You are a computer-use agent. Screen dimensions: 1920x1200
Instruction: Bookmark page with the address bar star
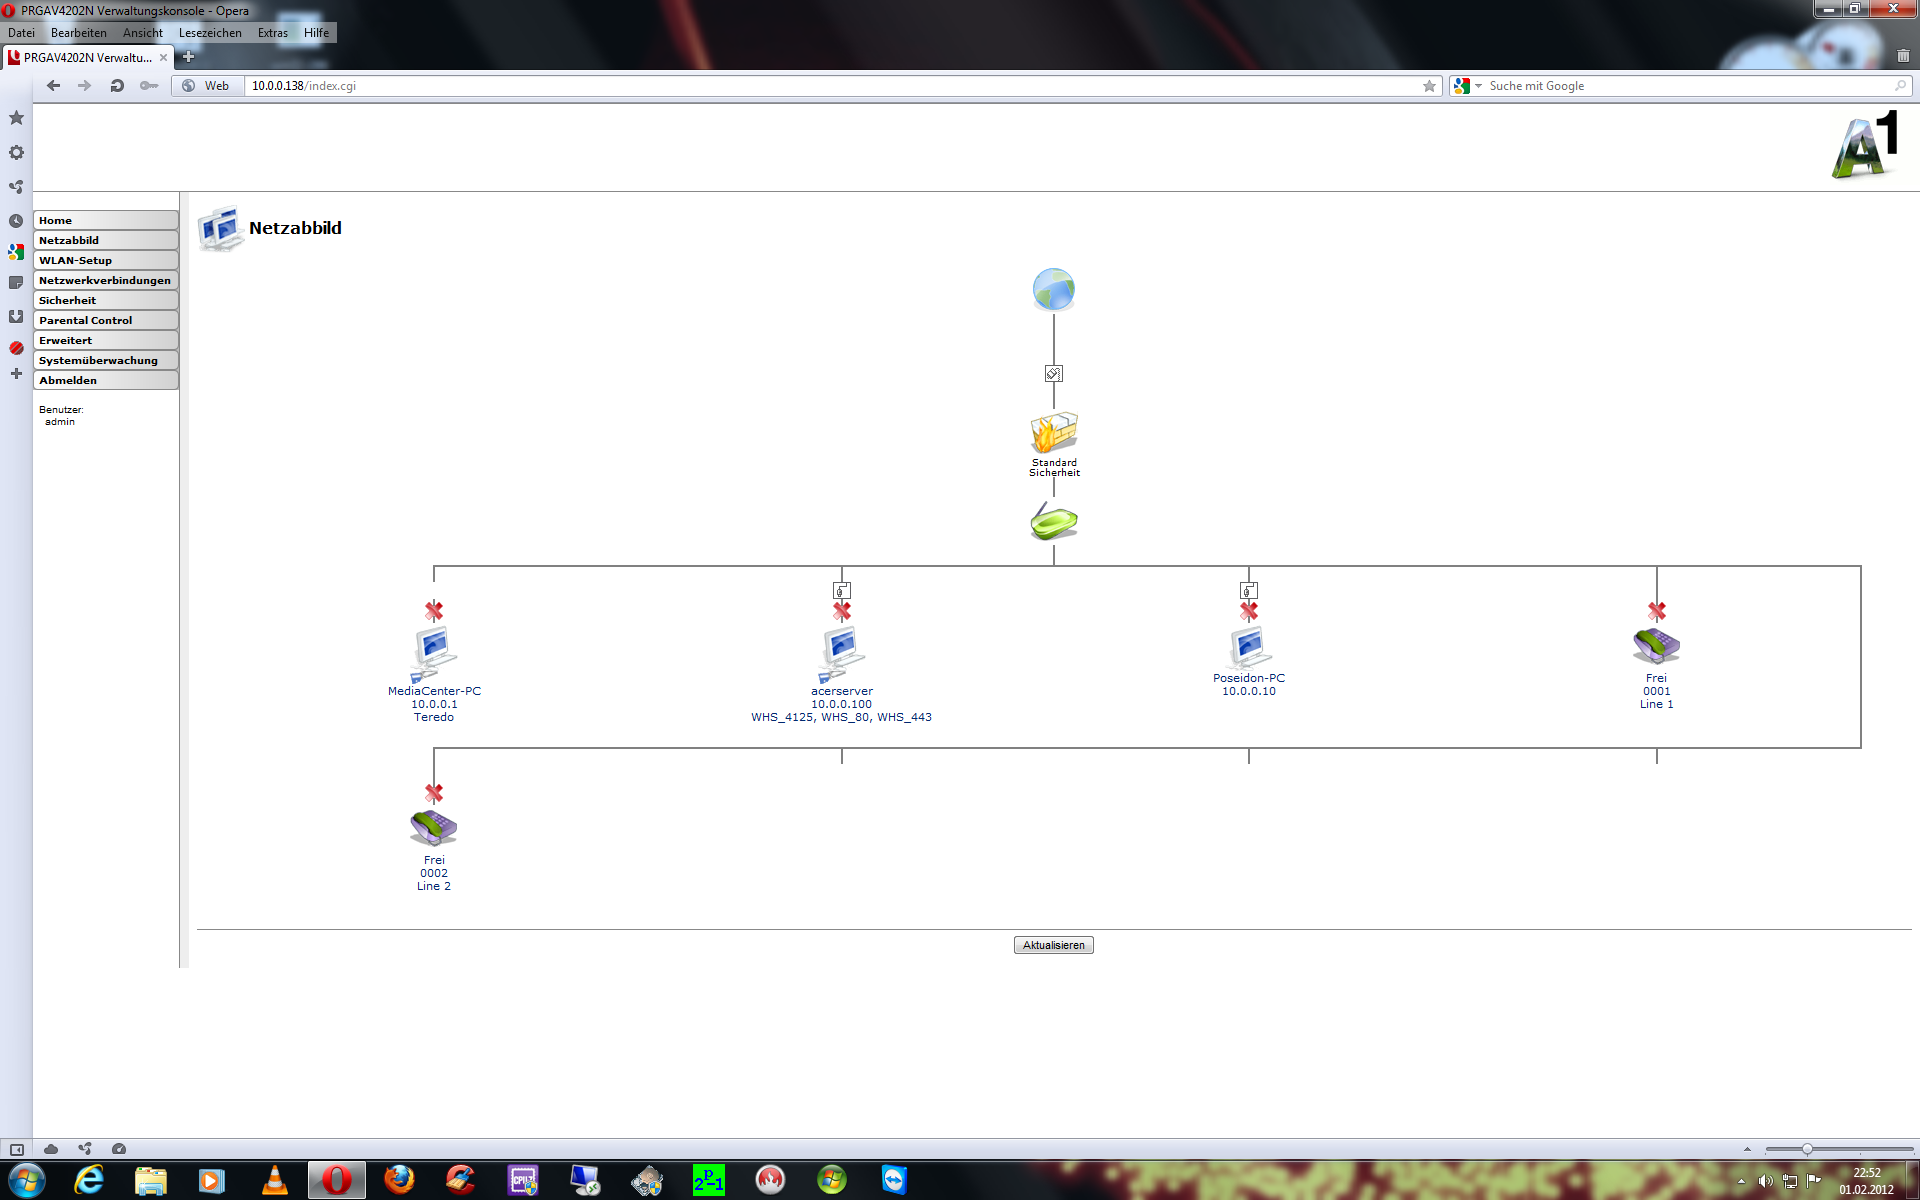1429,86
